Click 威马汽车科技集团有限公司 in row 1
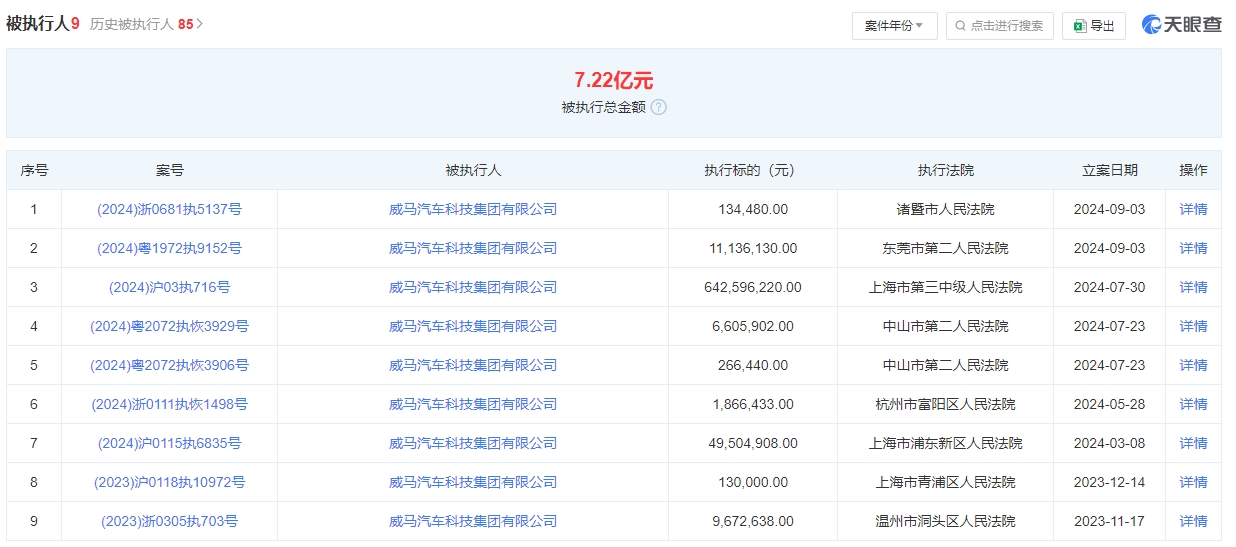The image size is (1236, 547). pos(473,209)
